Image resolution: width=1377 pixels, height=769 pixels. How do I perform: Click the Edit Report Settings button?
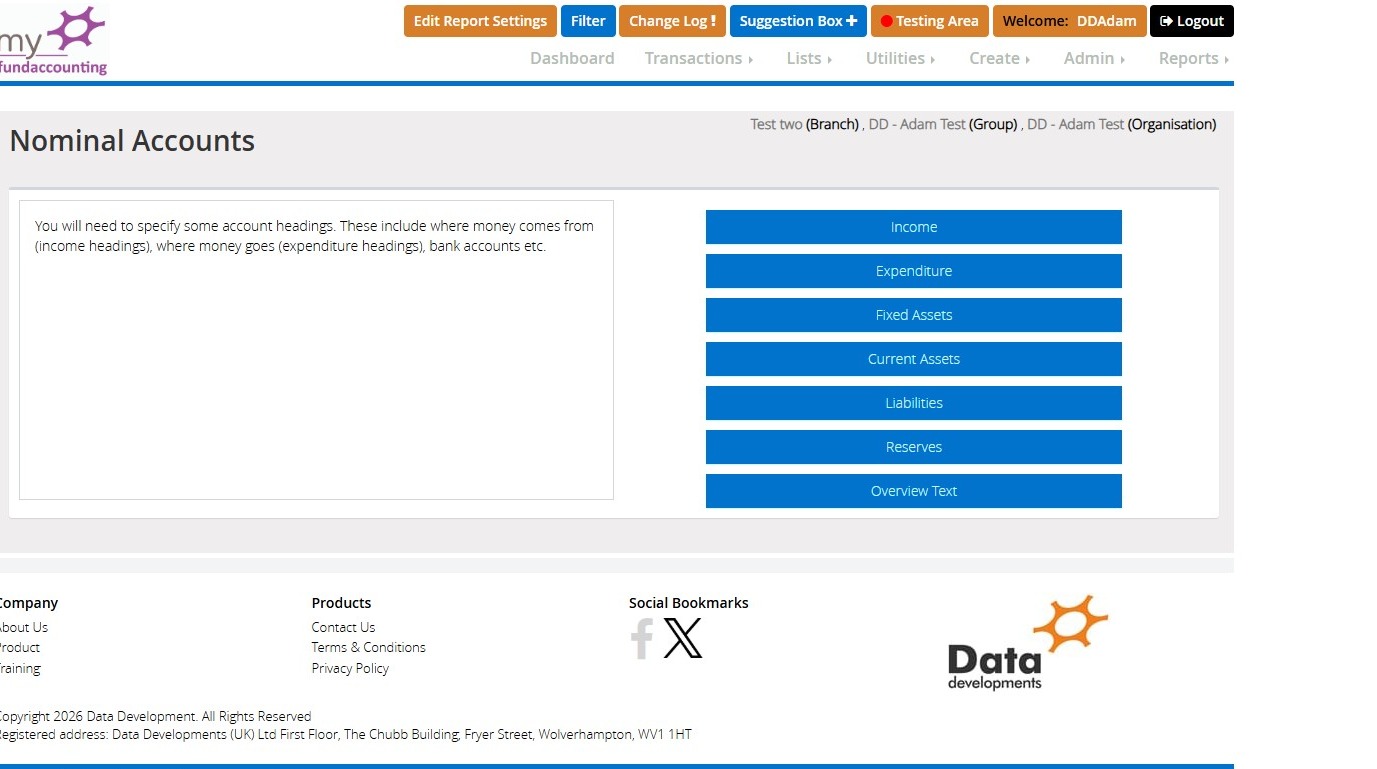480,21
